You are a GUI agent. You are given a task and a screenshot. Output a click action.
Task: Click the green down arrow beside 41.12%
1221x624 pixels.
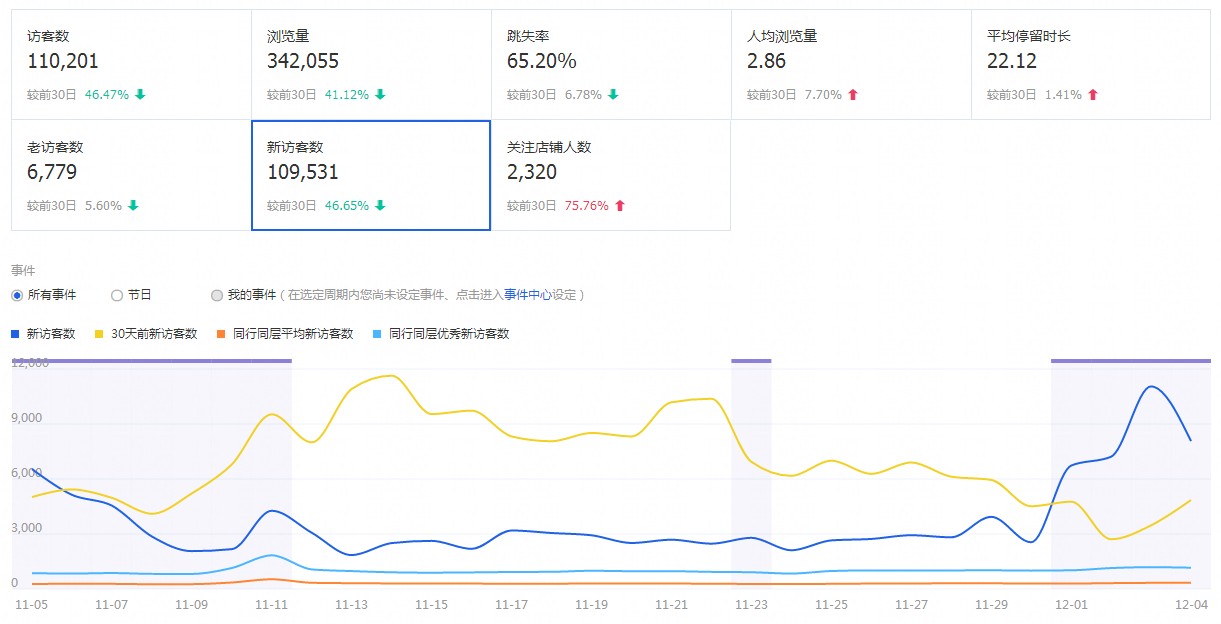click(380, 95)
